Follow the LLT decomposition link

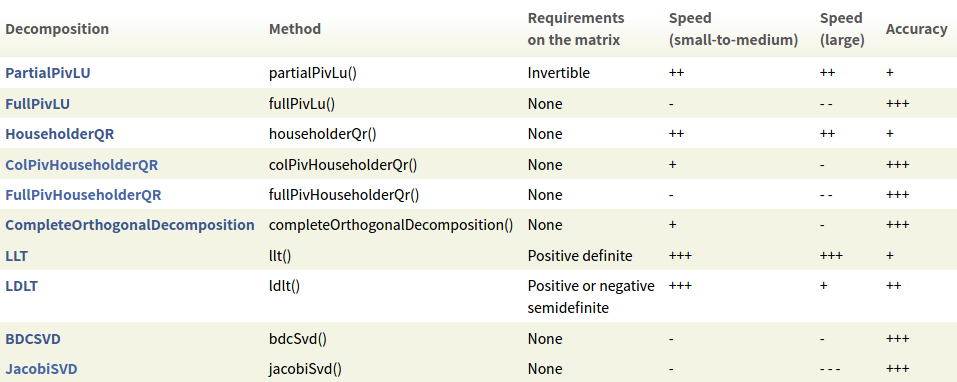coord(16,256)
